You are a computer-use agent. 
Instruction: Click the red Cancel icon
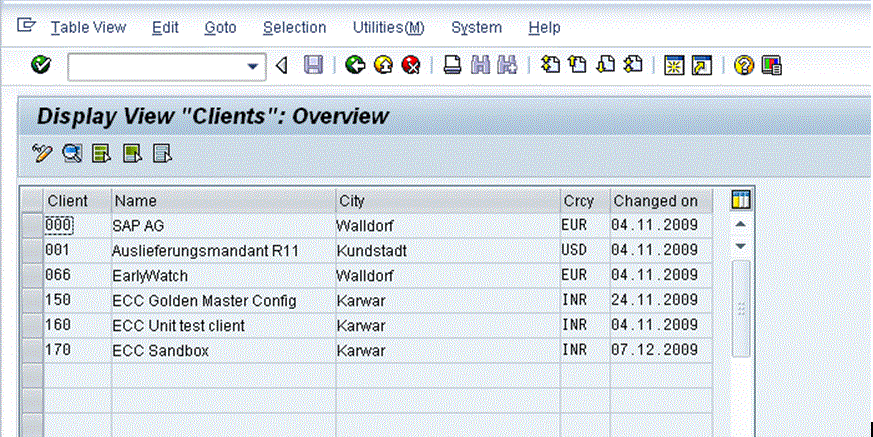coord(410,66)
